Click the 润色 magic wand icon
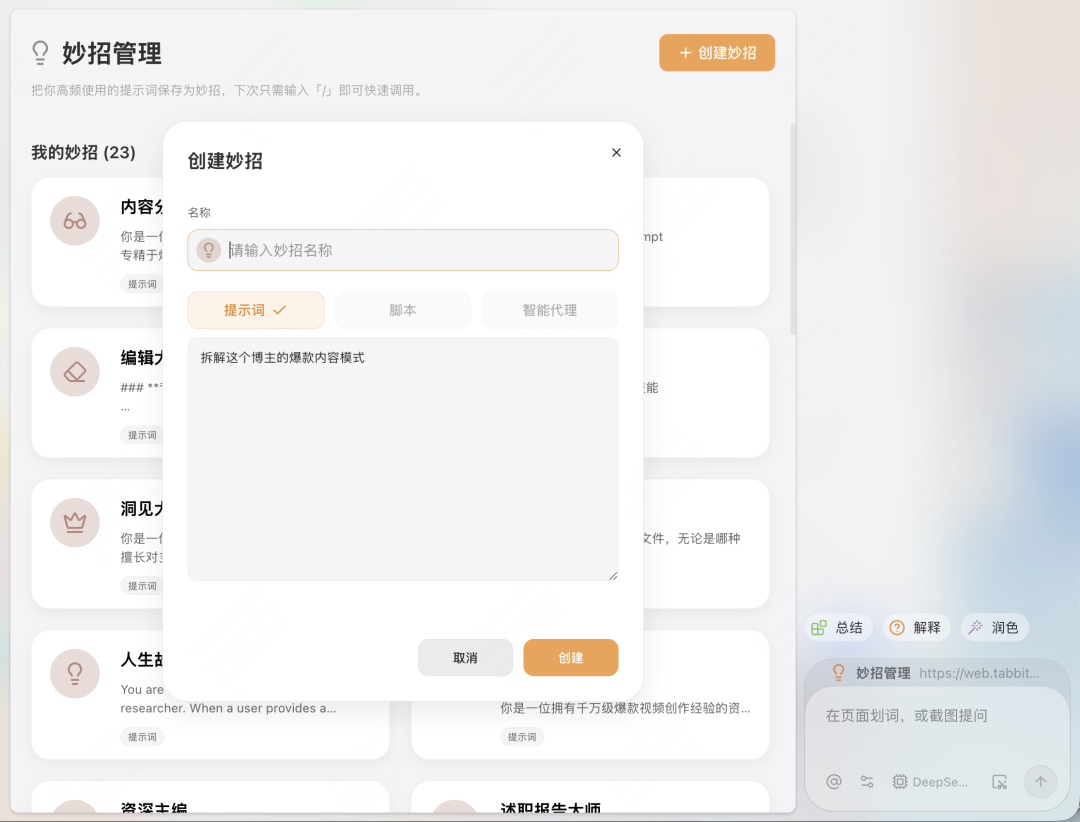1080x822 pixels. click(x=975, y=628)
